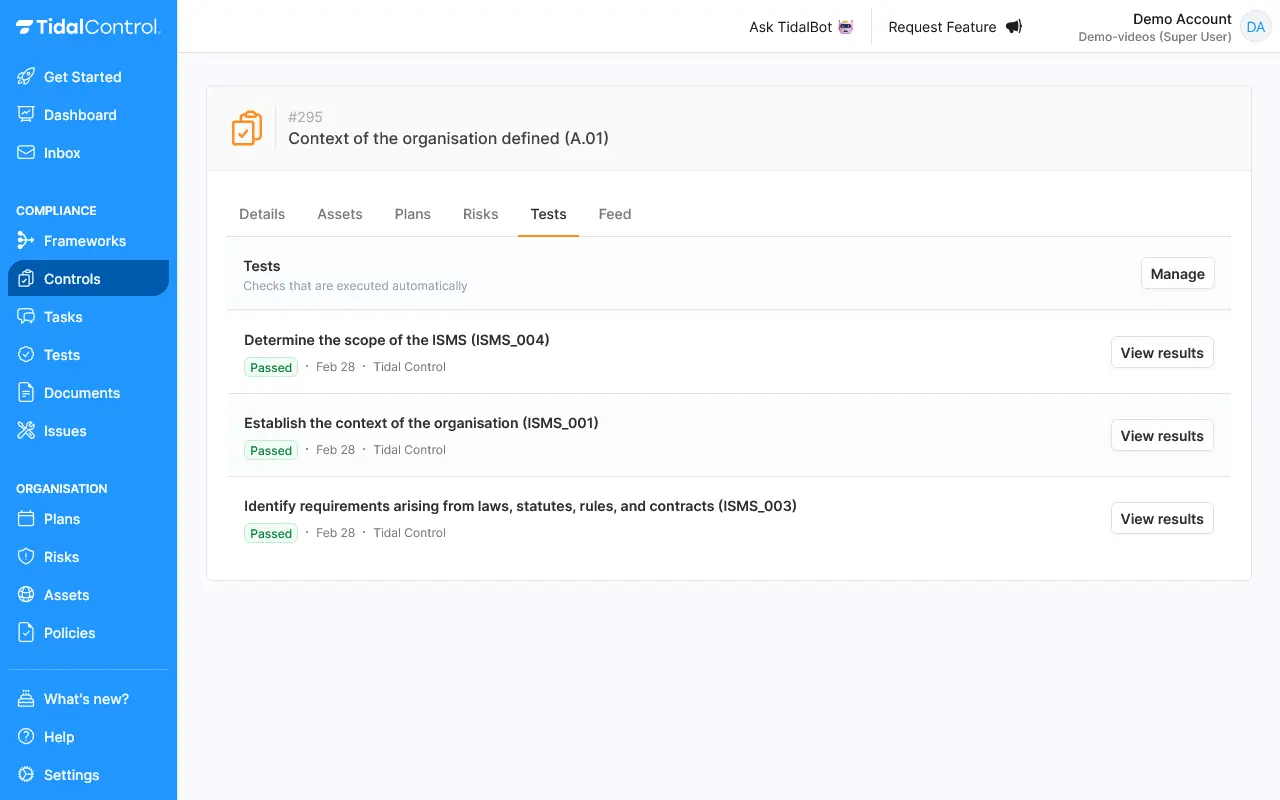Click control title Context of the organisation defined
The height and width of the screenshot is (800, 1280).
pyautogui.click(x=448, y=139)
